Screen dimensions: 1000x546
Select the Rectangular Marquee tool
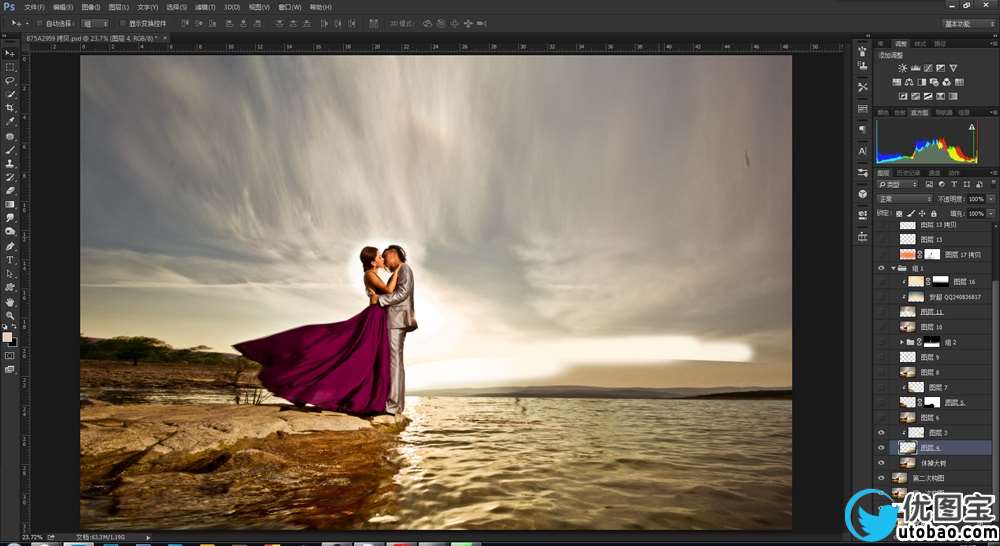(10, 68)
